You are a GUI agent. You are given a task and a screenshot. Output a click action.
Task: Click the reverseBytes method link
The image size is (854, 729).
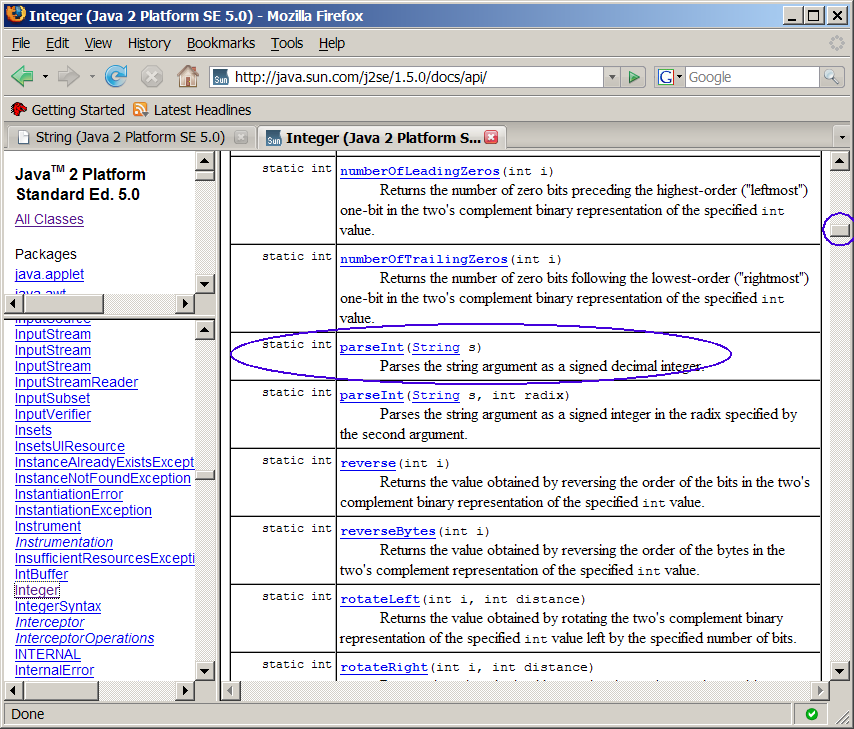388,532
